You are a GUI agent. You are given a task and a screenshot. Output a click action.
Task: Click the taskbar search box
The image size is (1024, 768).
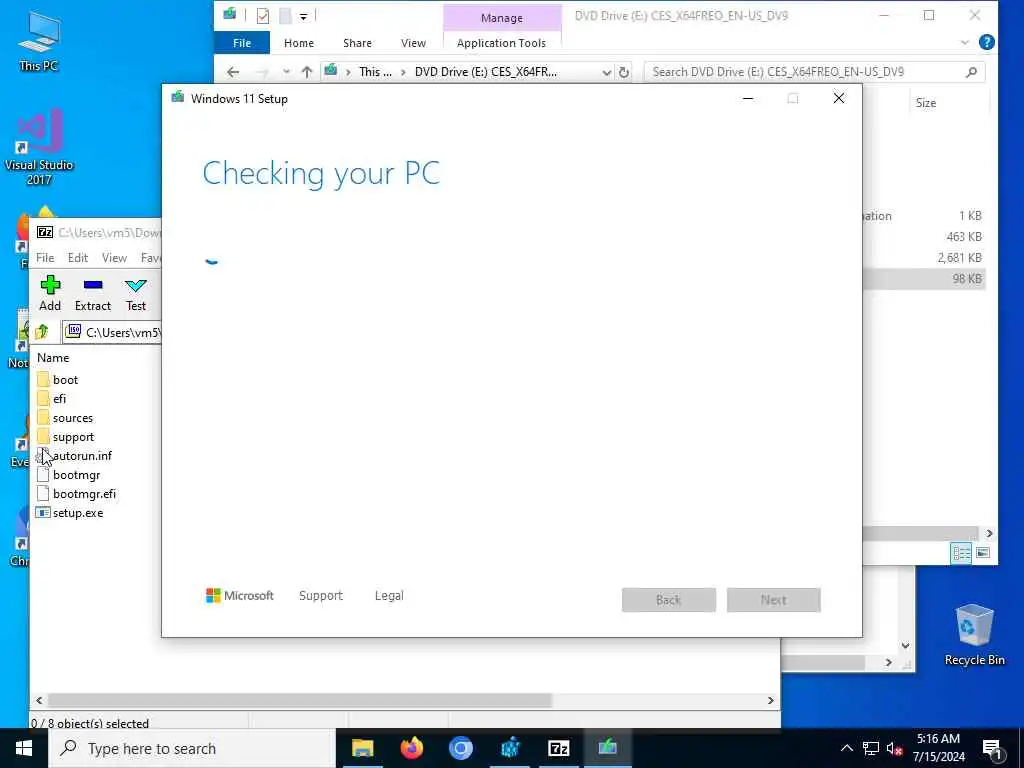192,748
